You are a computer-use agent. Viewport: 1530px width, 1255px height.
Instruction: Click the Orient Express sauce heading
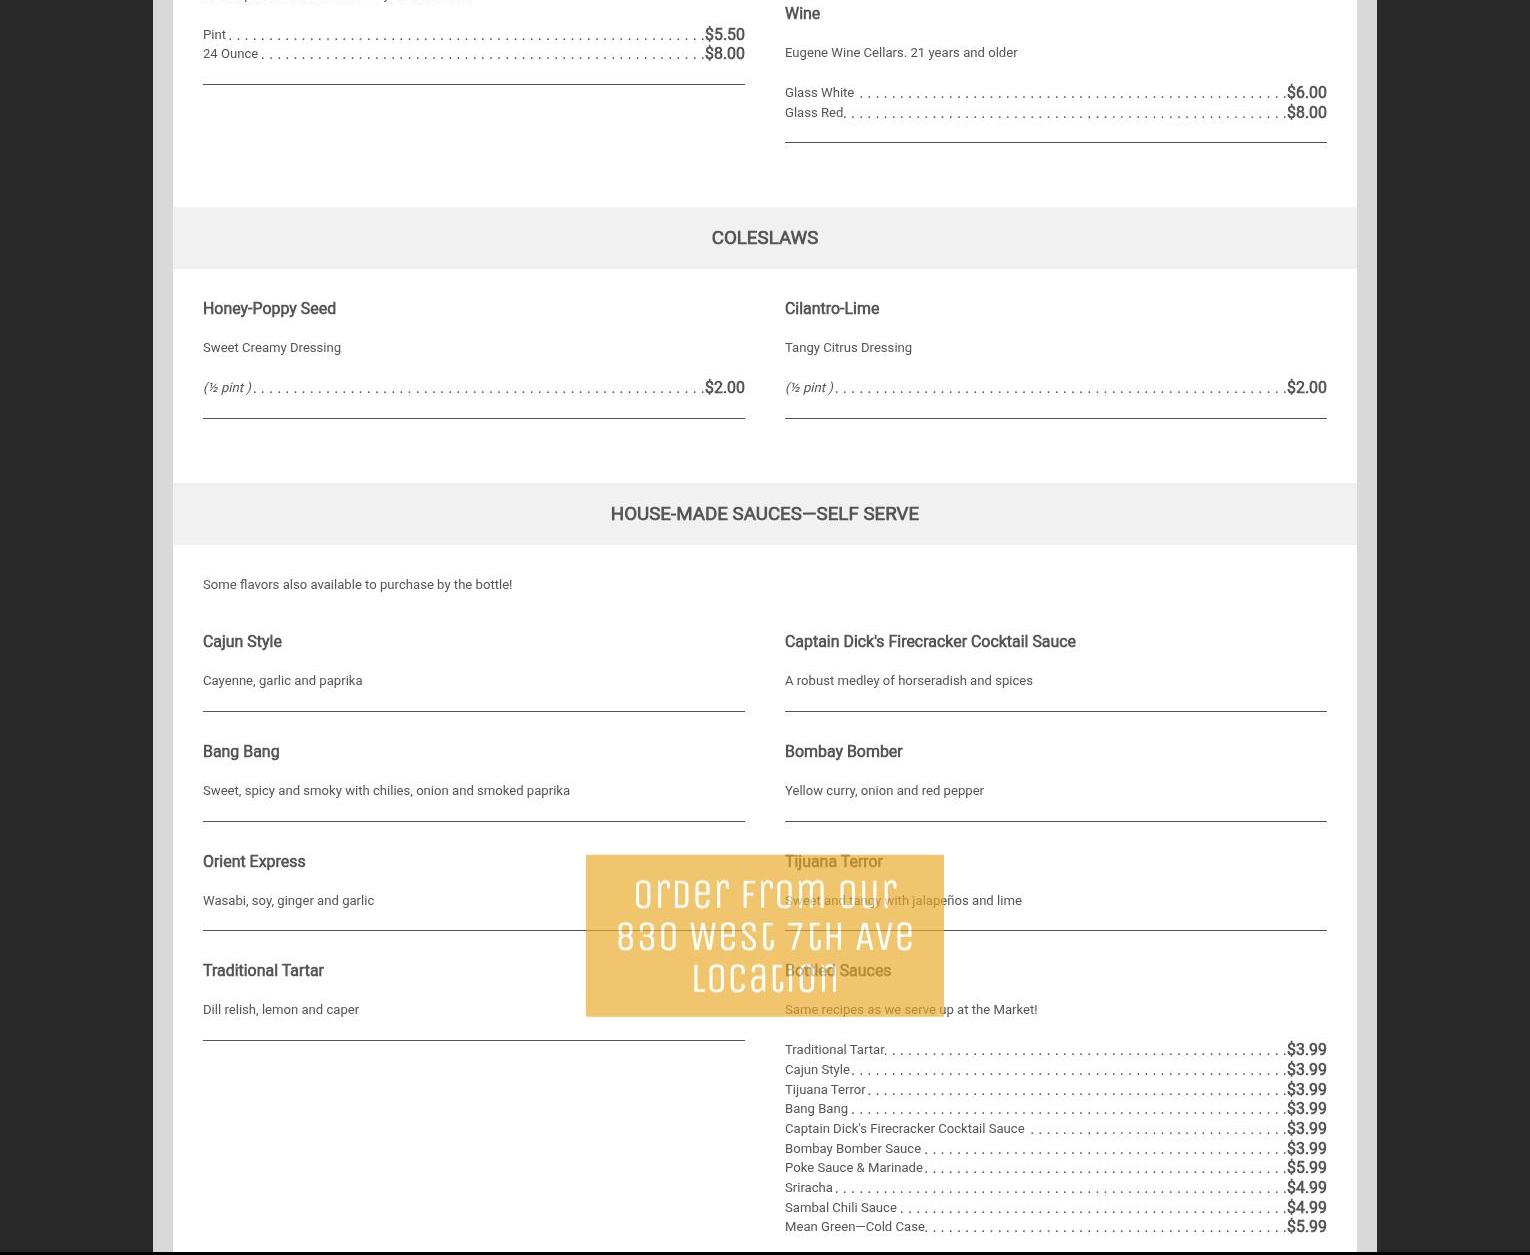click(254, 862)
